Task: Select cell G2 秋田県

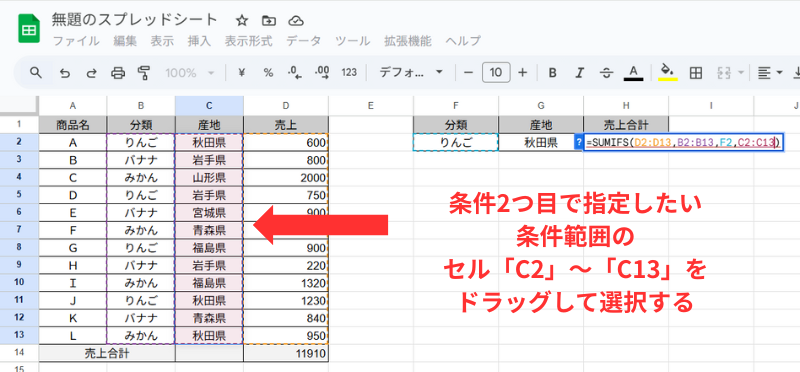Action: [x=541, y=143]
